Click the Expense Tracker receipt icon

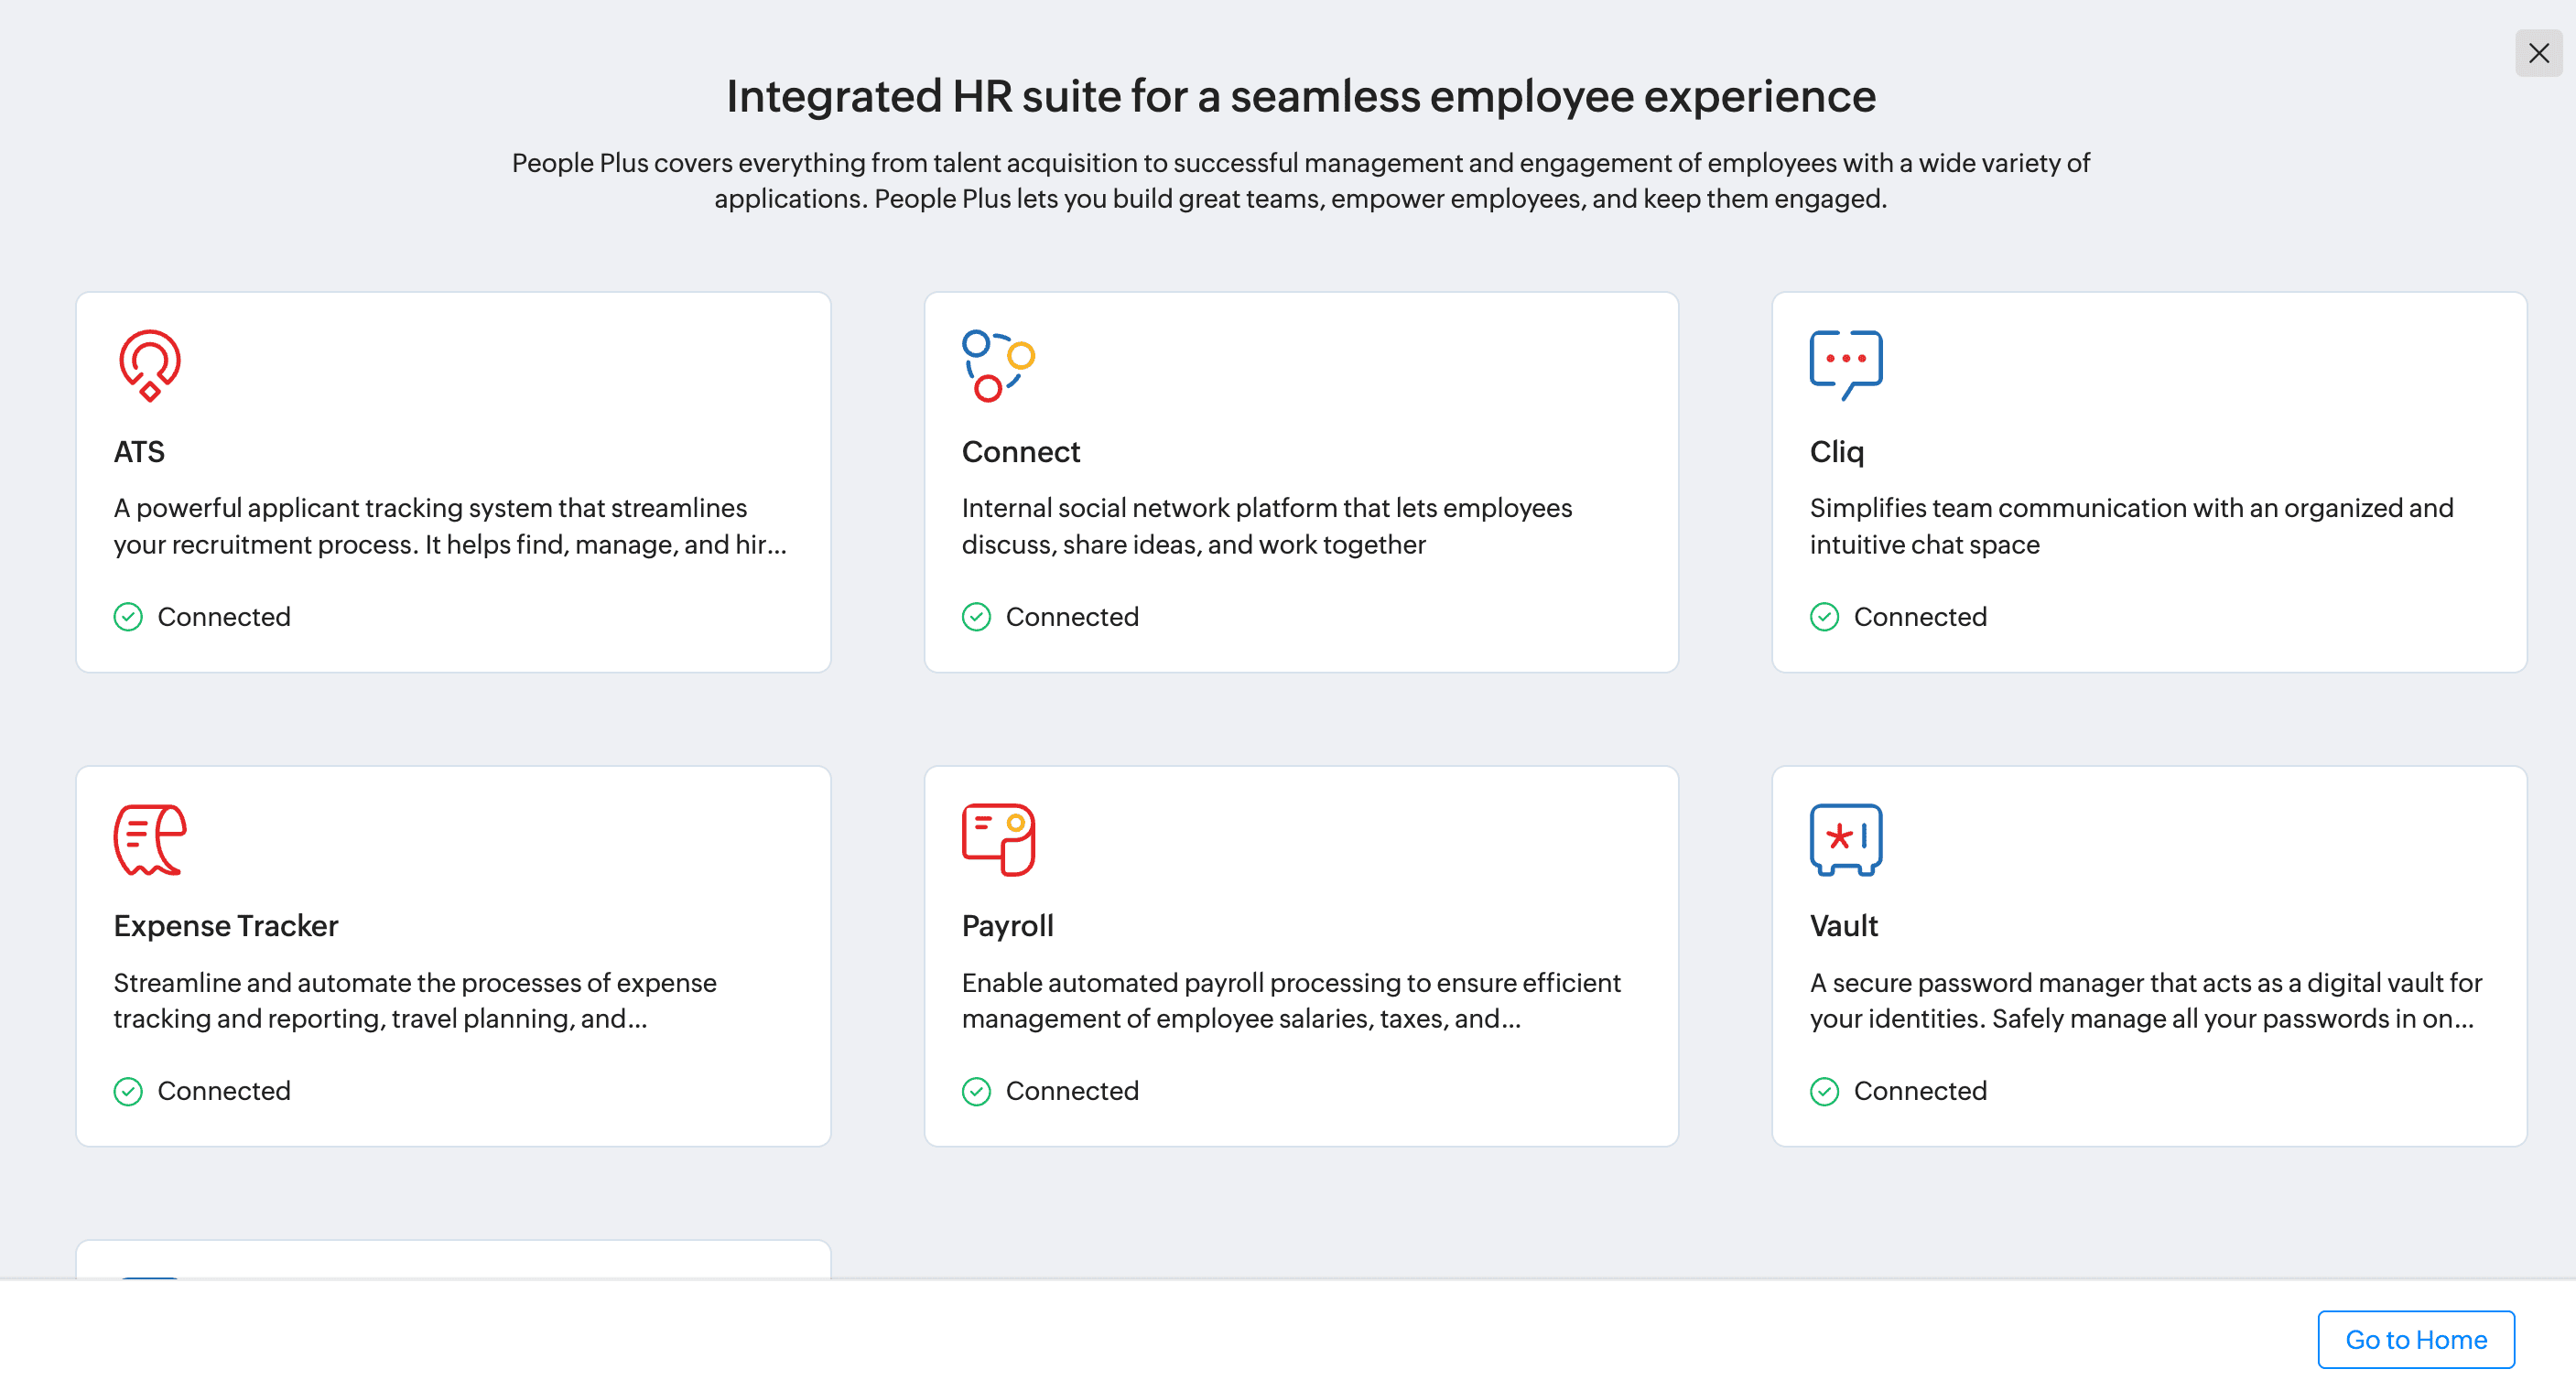[150, 840]
